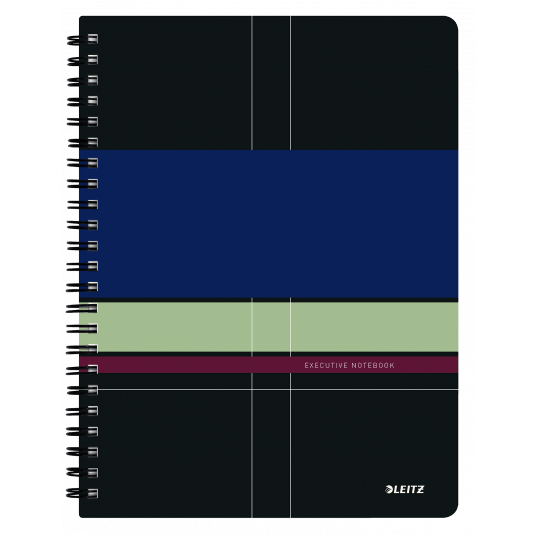Viewport: 536px width, 536px height.
Task: Click the black cover area beside the Leitz logo
Action: (374, 454)
